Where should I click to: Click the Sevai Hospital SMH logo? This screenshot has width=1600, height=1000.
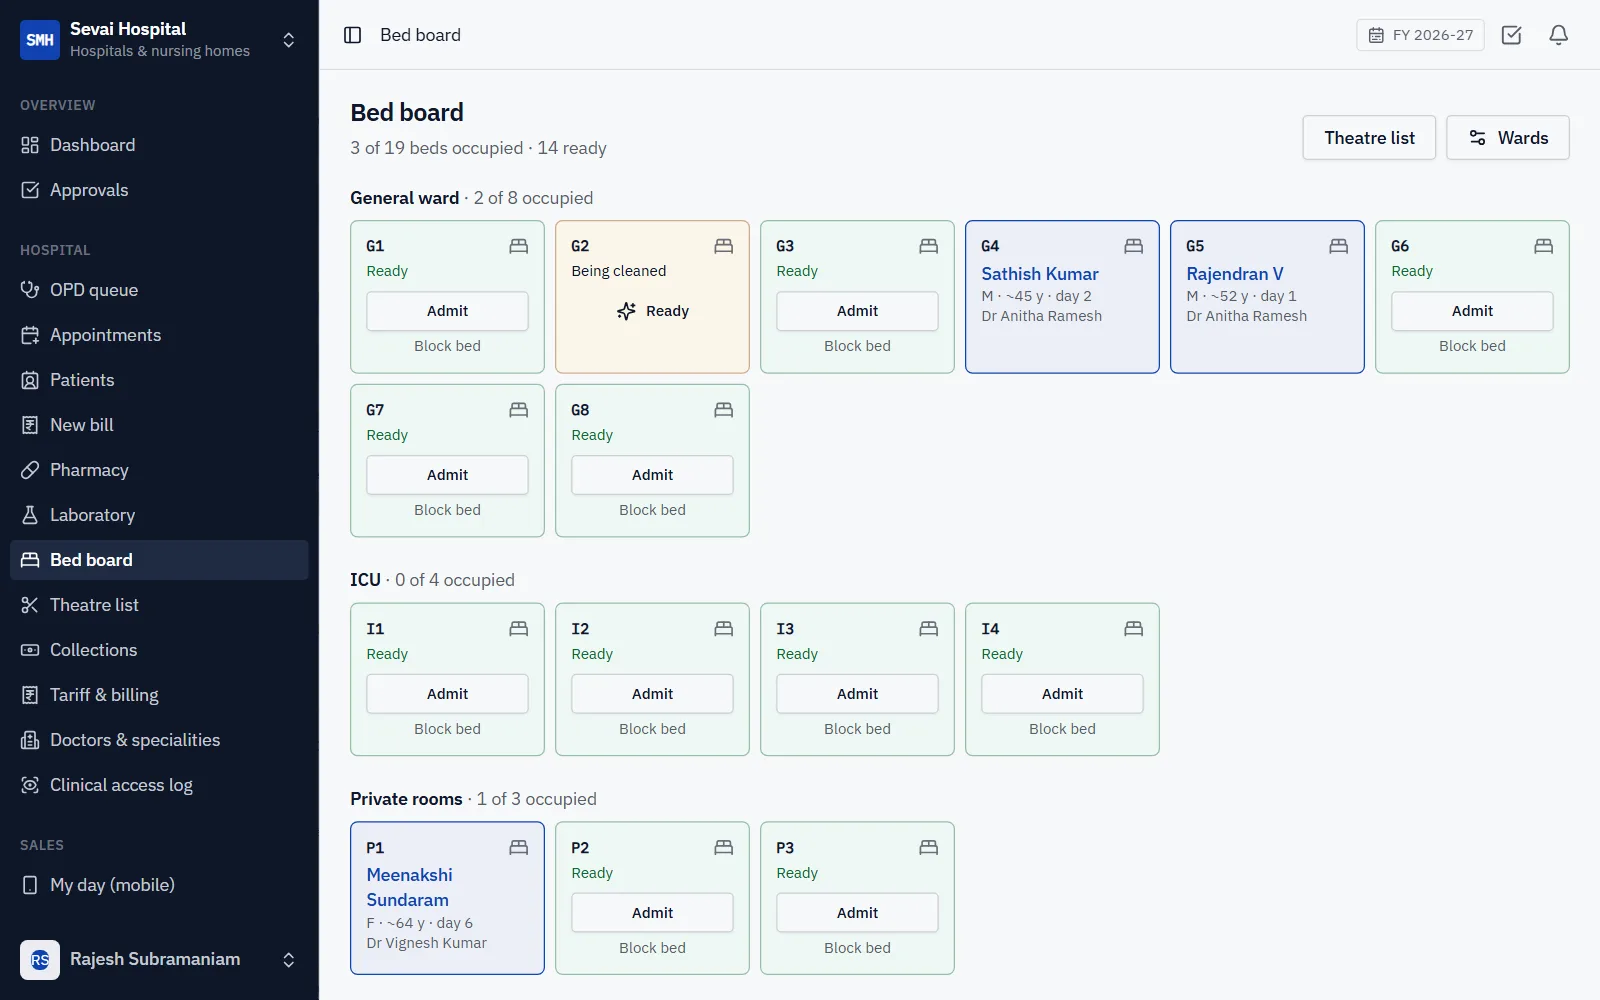pos(40,40)
